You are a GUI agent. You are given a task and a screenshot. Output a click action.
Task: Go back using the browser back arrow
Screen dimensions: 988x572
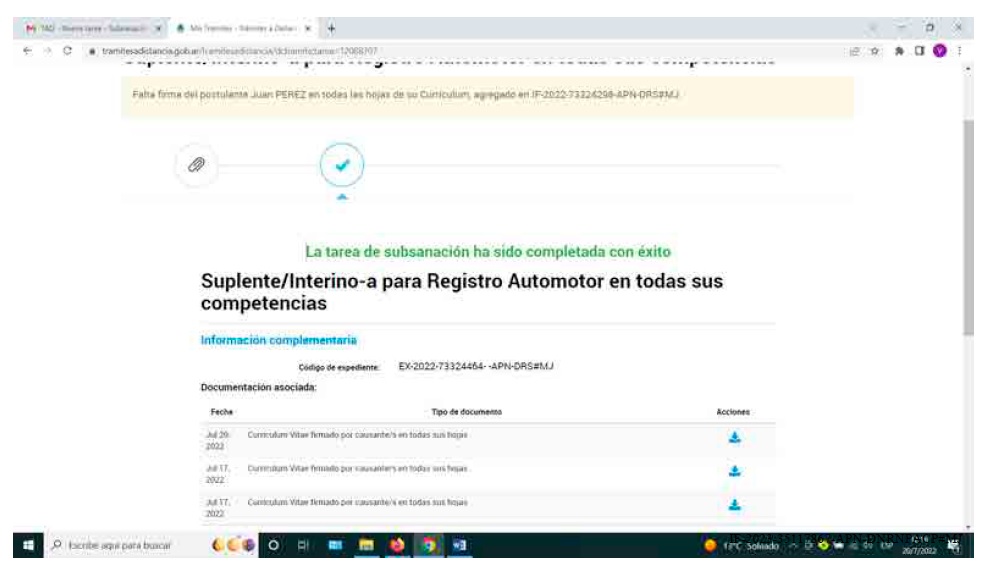tap(27, 51)
